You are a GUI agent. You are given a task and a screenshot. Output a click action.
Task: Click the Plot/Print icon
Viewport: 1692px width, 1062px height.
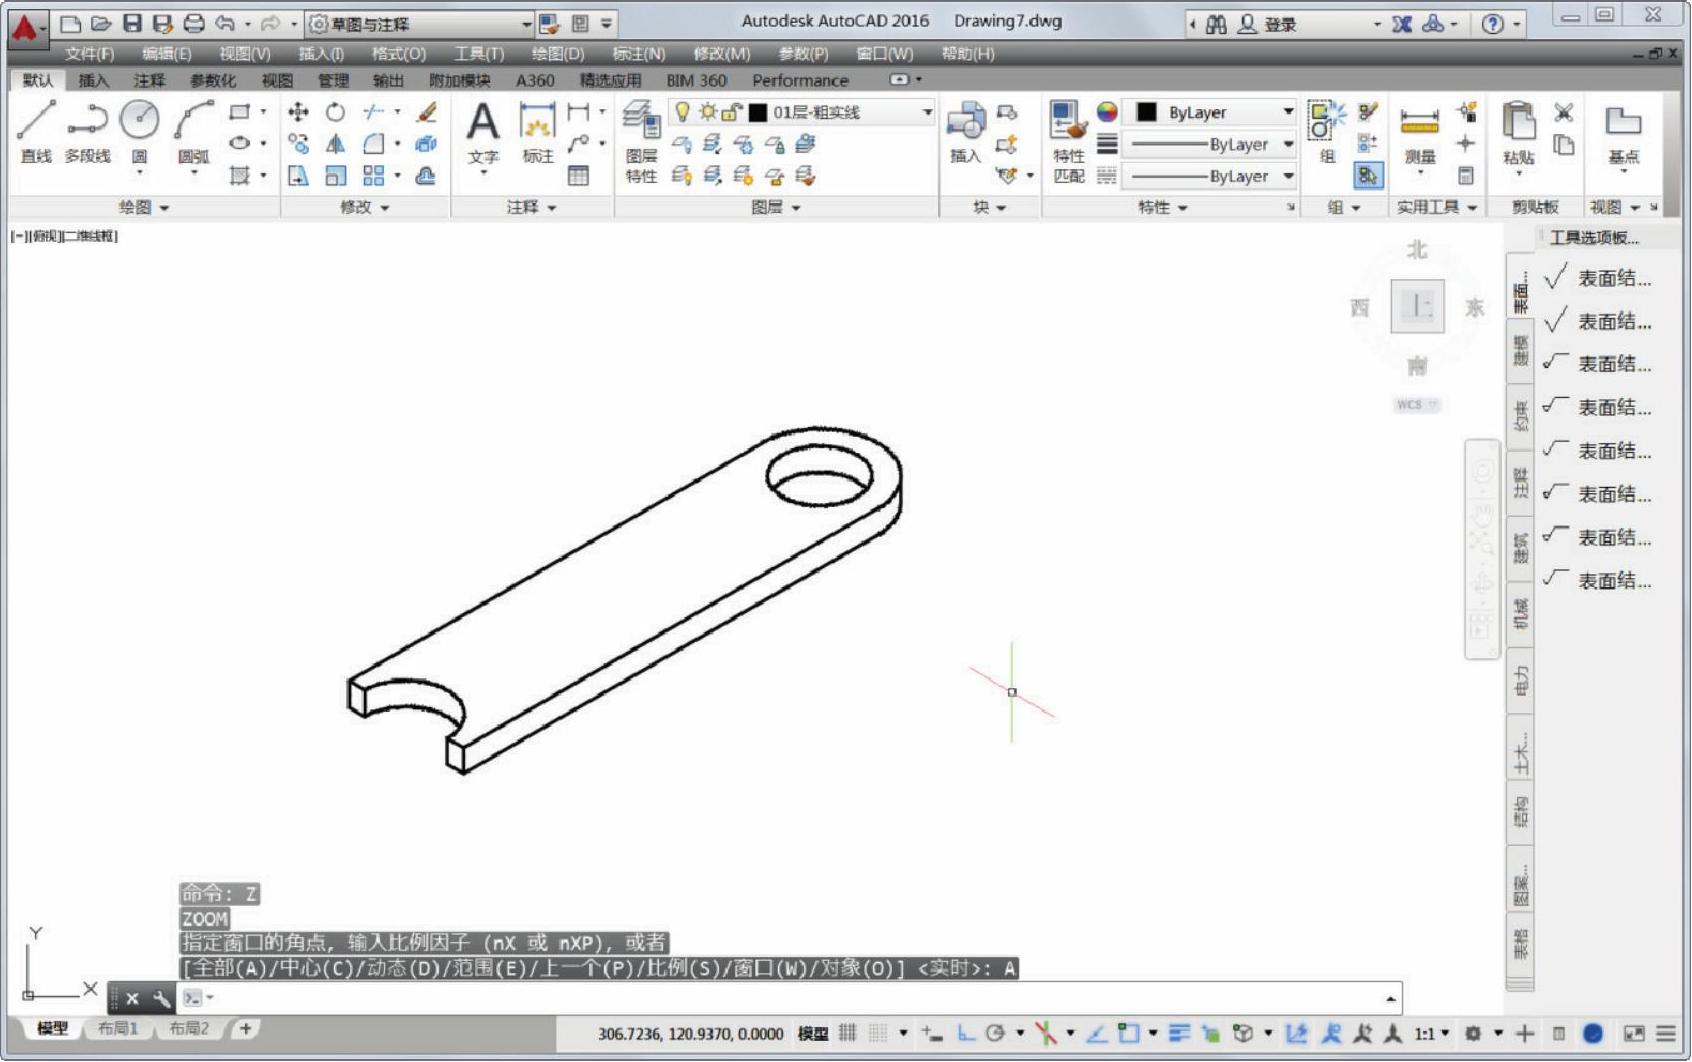tap(194, 23)
